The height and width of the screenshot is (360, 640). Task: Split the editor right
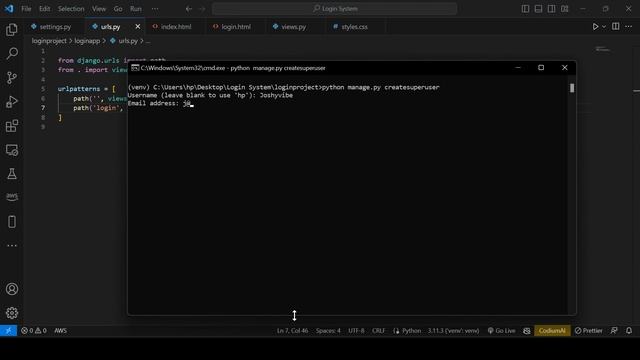coord(616,27)
